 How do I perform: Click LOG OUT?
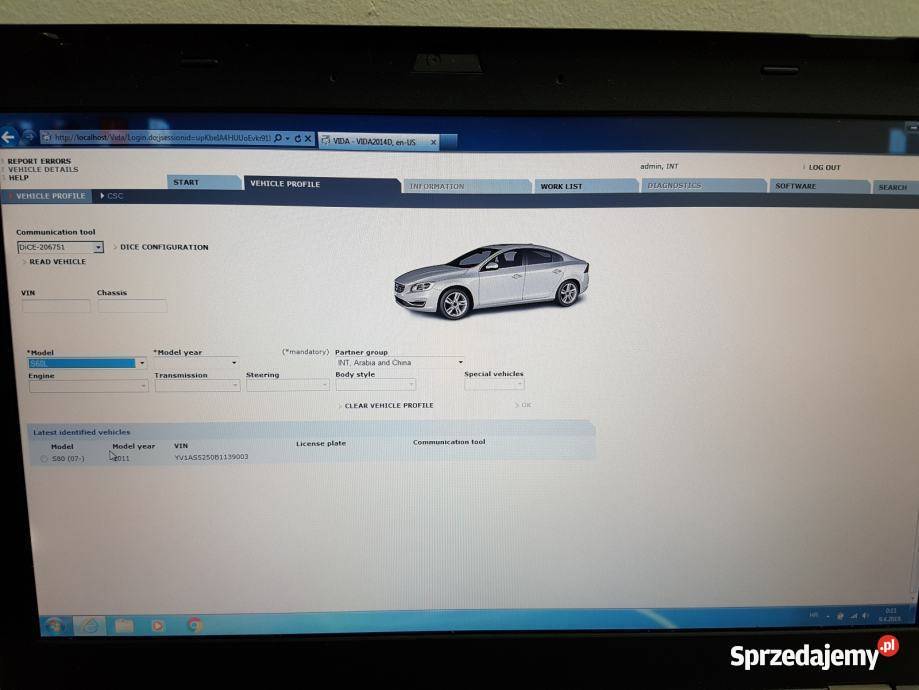click(x=824, y=168)
